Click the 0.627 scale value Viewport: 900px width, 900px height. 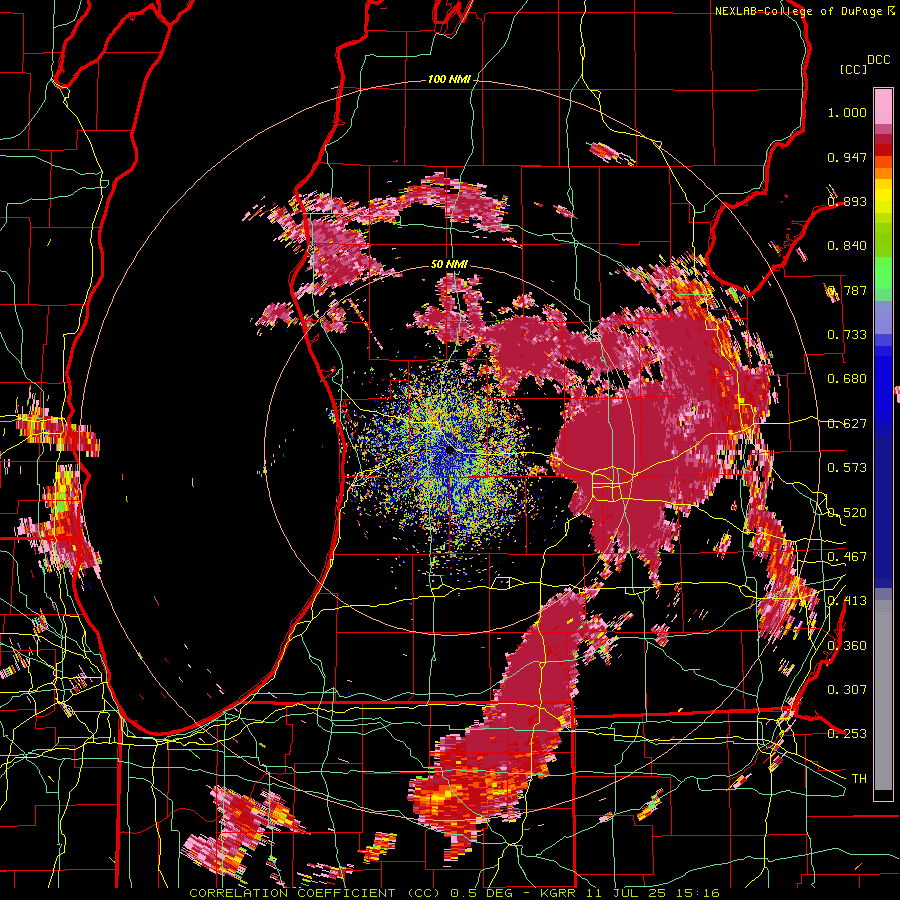pyautogui.click(x=847, y=424)
